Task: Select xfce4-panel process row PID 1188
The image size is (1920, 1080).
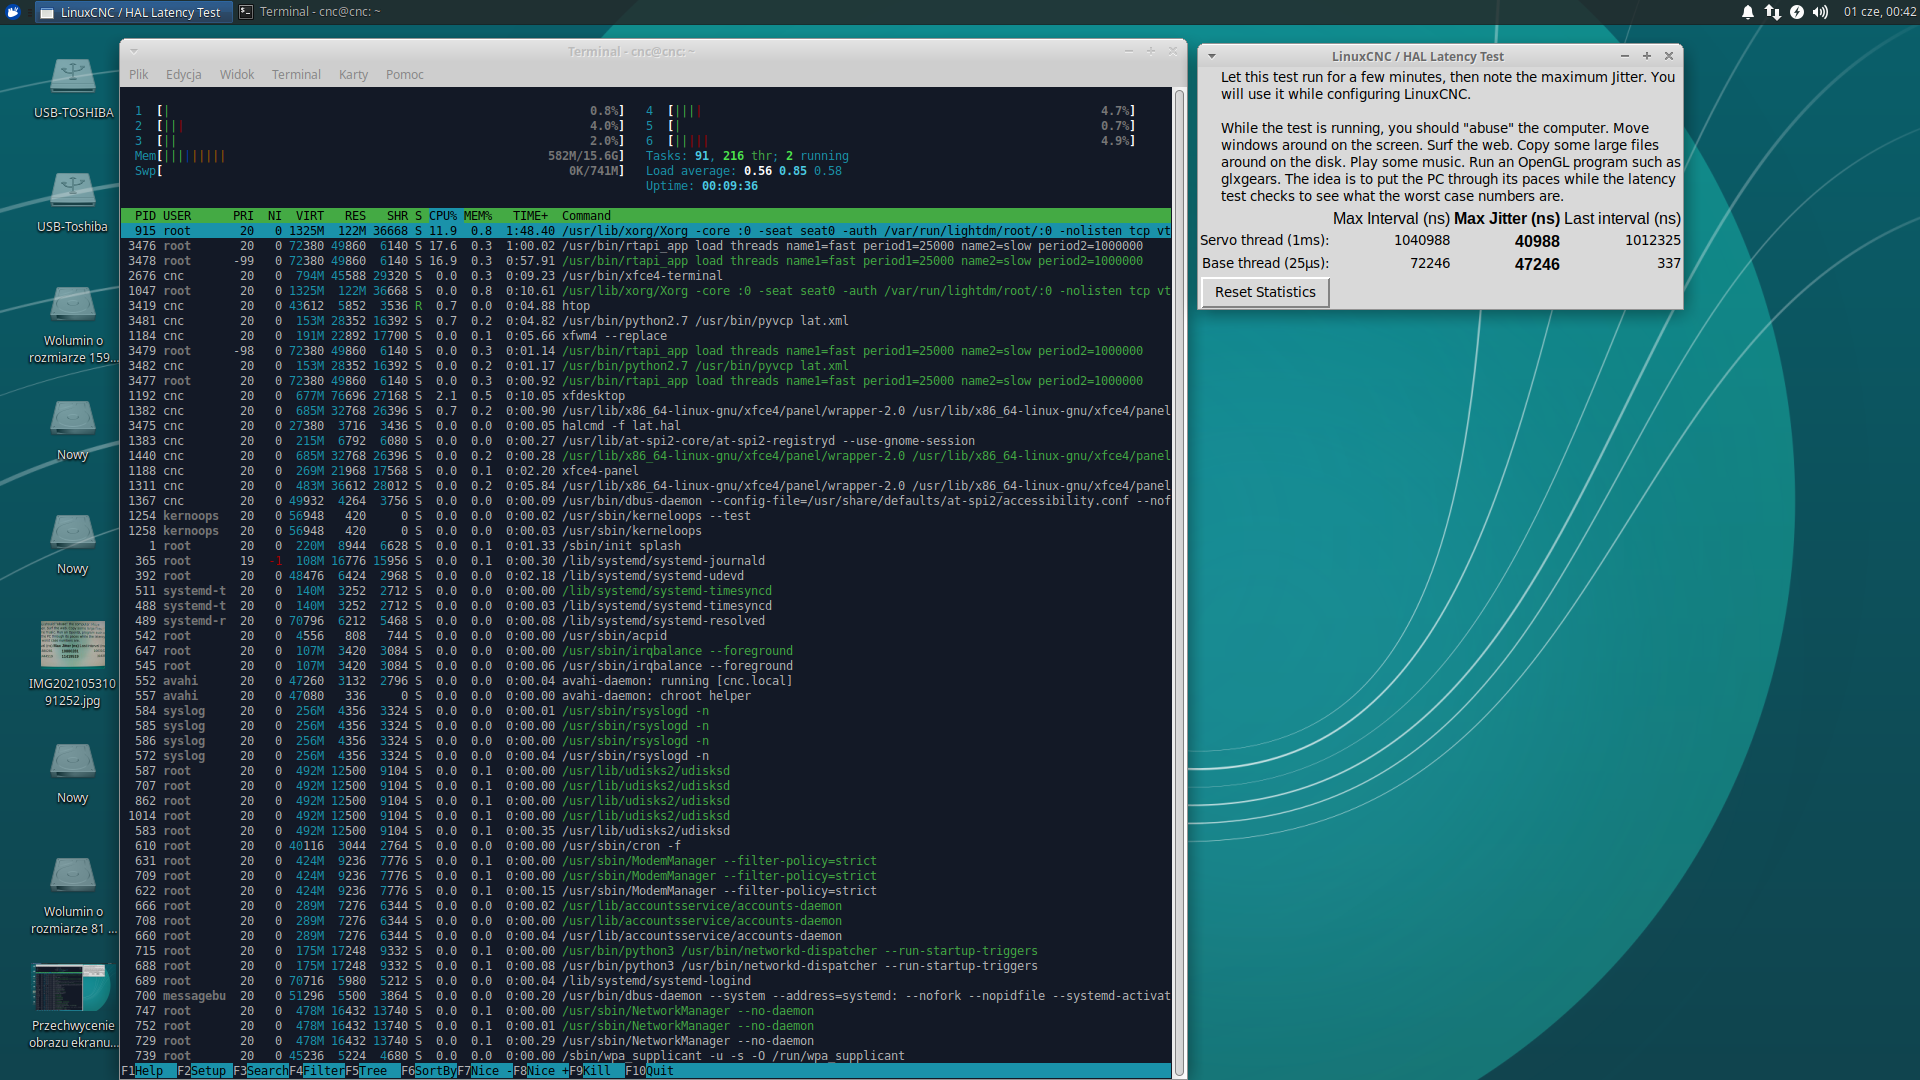Action: coord(646,471)
